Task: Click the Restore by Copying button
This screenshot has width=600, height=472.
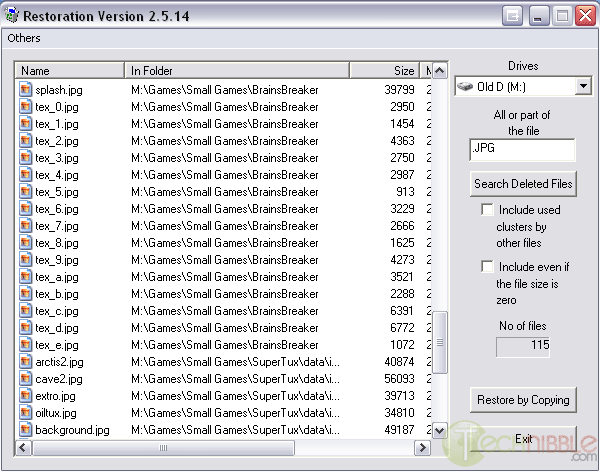Action: (x=523, y=400)
